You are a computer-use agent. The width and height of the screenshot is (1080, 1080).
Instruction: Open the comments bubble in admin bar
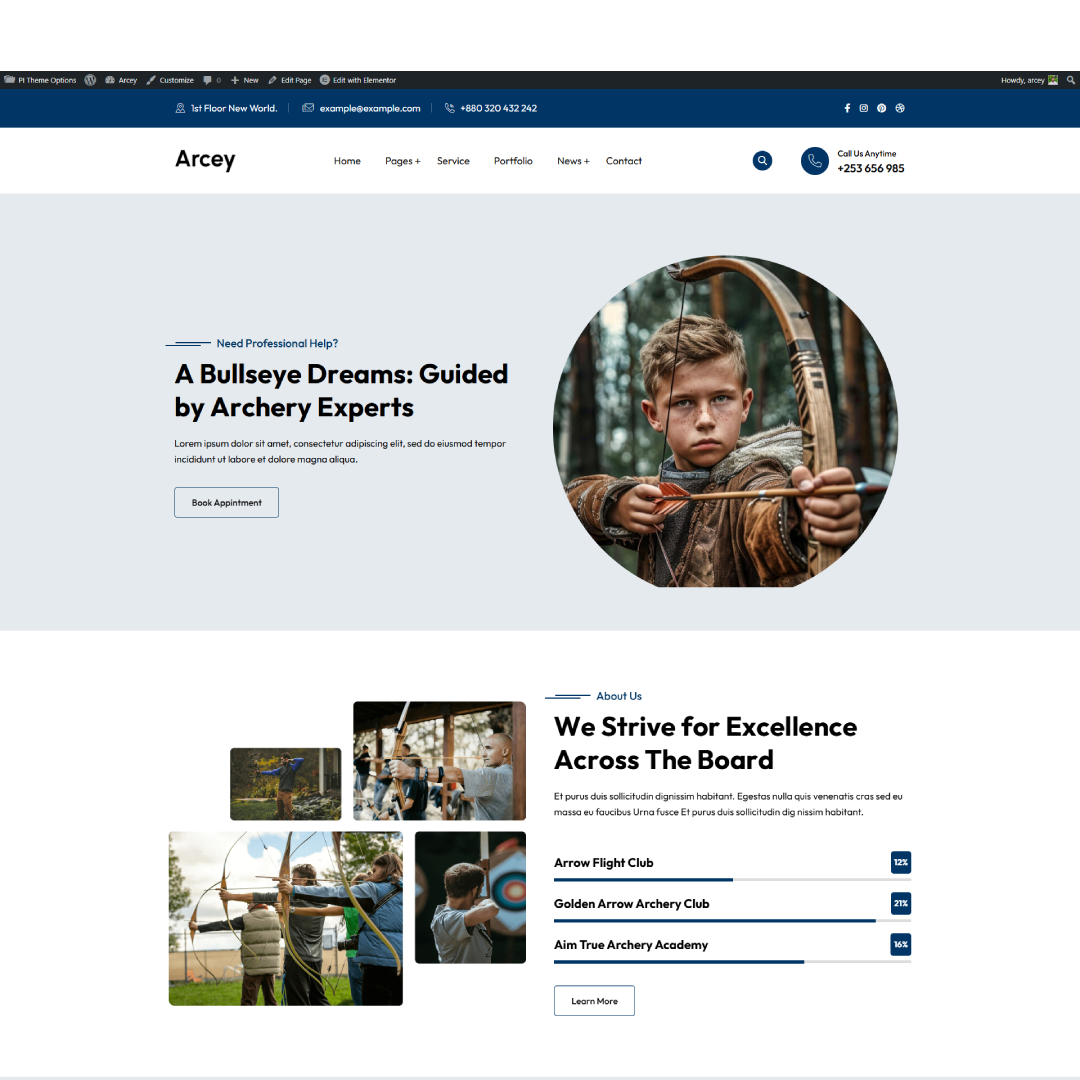tap(211, 80)
